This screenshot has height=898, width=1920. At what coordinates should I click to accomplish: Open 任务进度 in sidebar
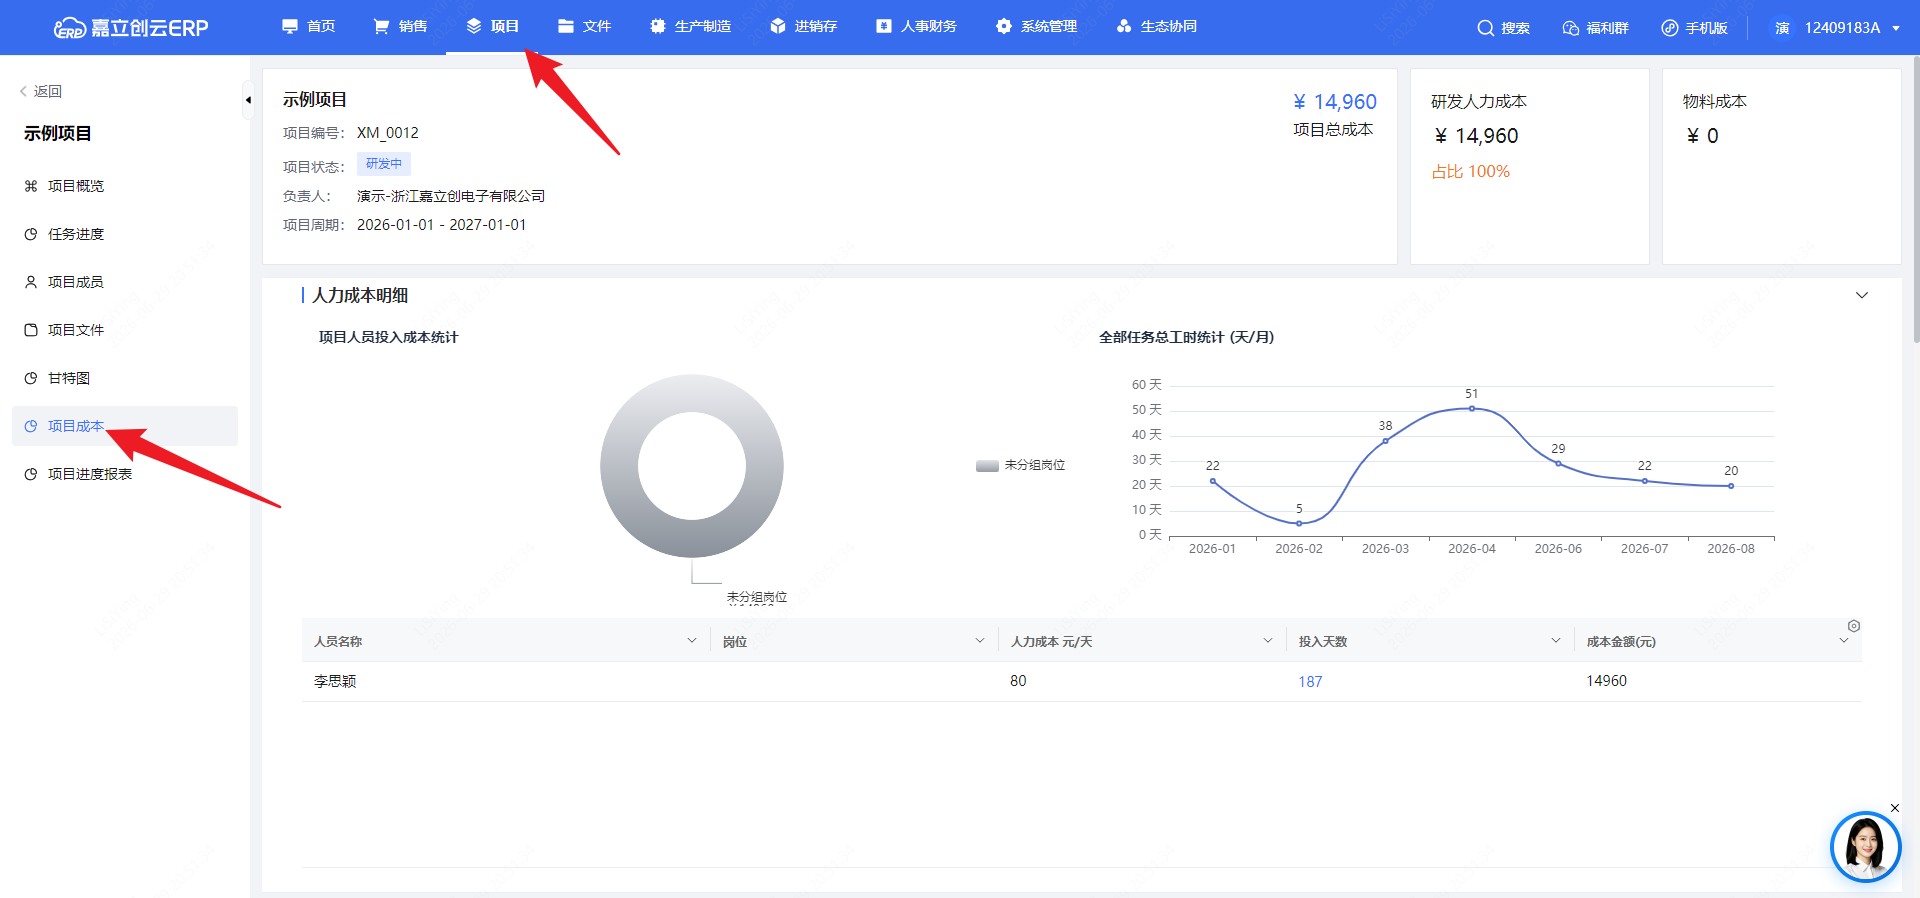(125, 234)
